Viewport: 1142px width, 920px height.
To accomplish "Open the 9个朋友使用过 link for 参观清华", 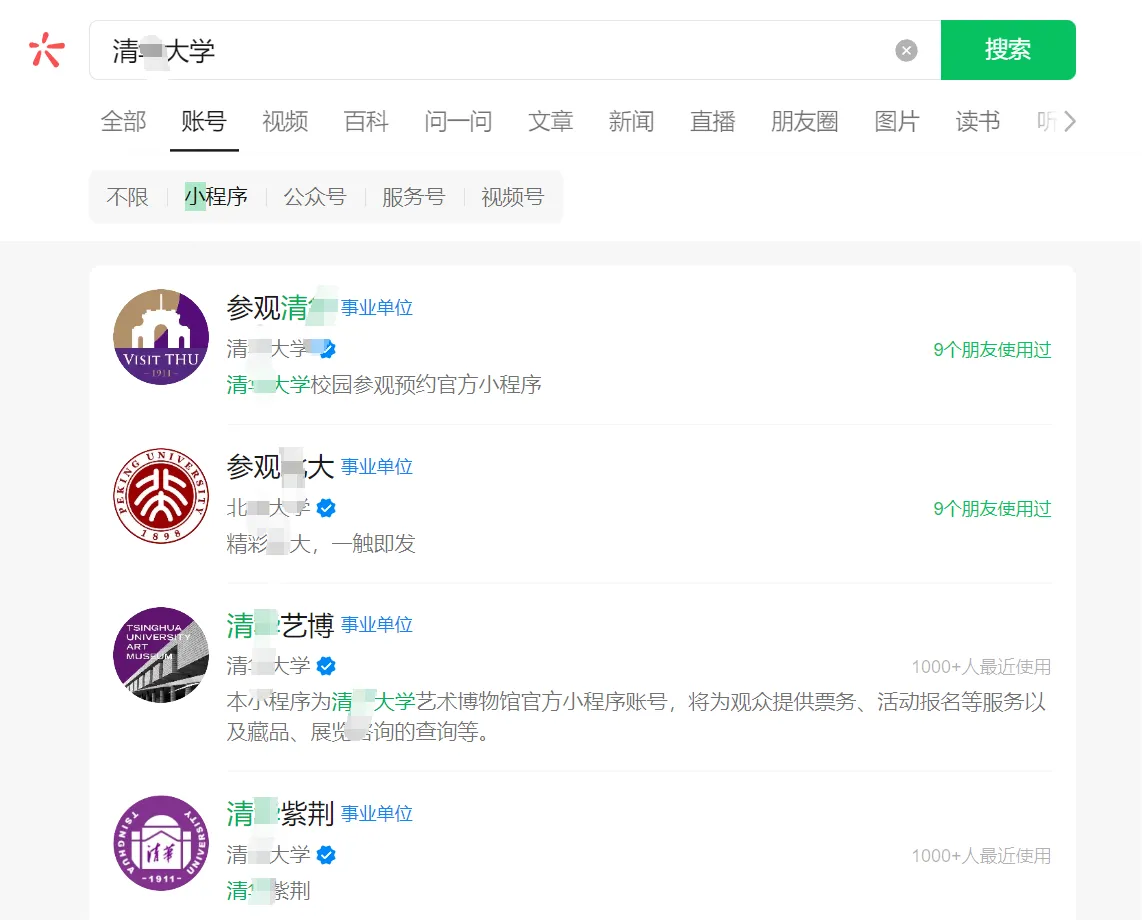I will 991,350.
